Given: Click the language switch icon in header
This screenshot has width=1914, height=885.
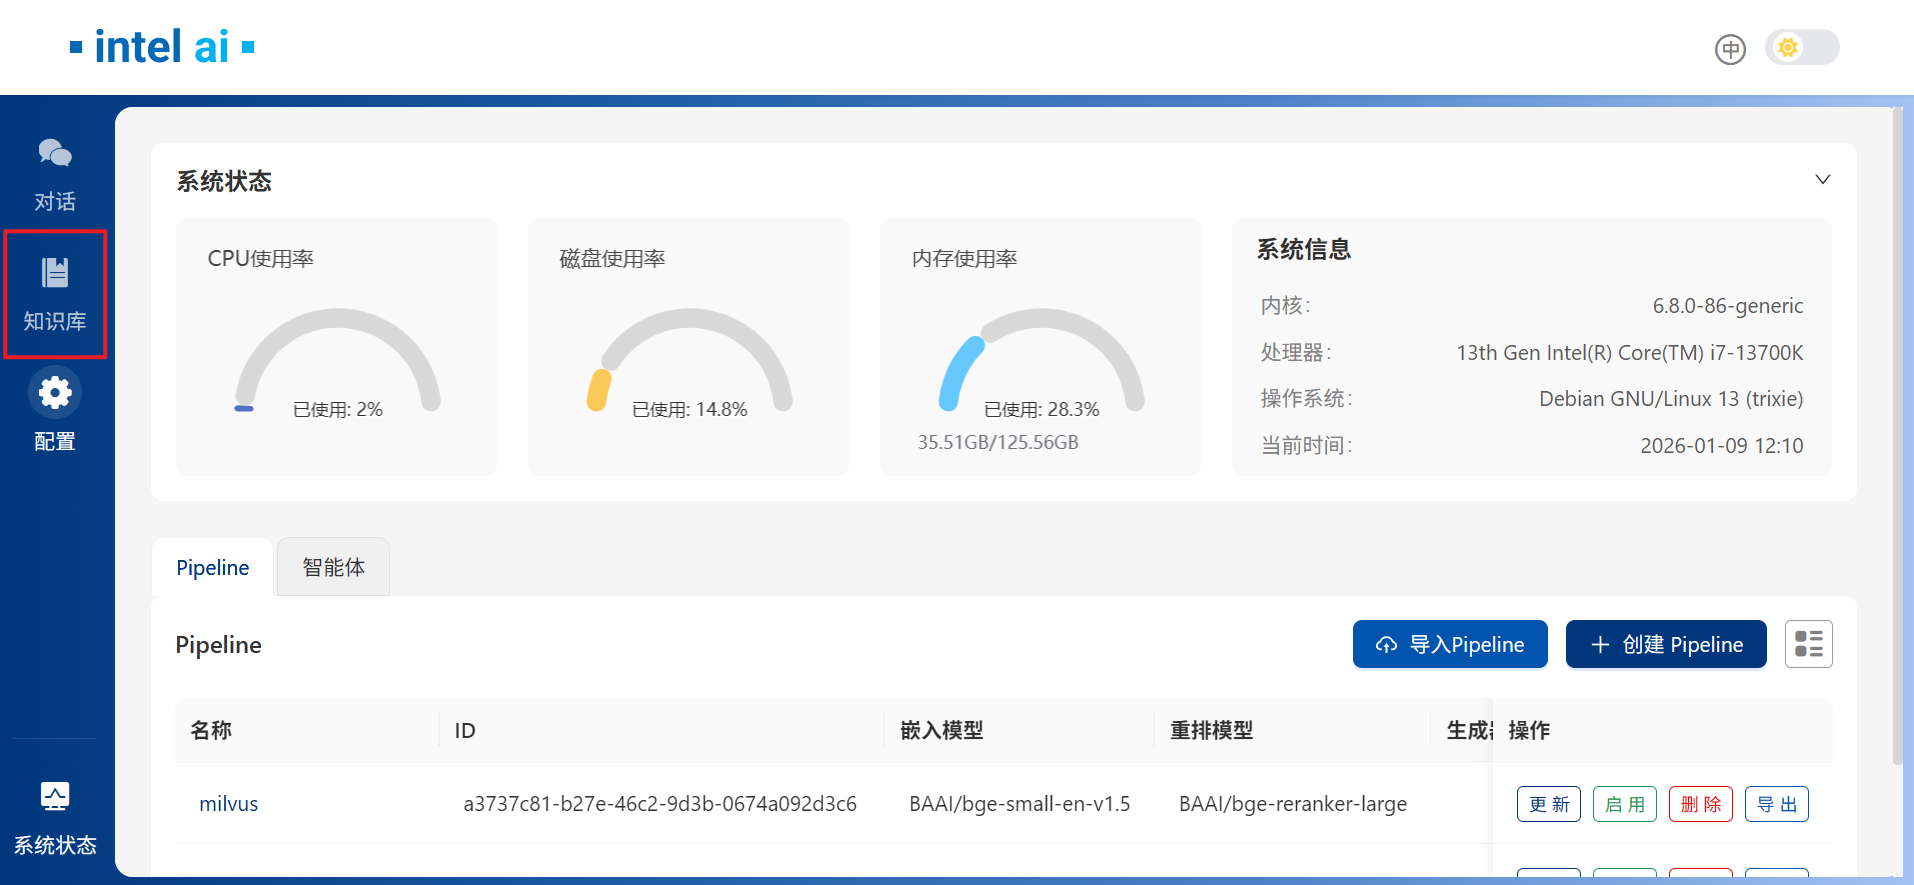Looking at the screenshot, I should coord(1730,49).
